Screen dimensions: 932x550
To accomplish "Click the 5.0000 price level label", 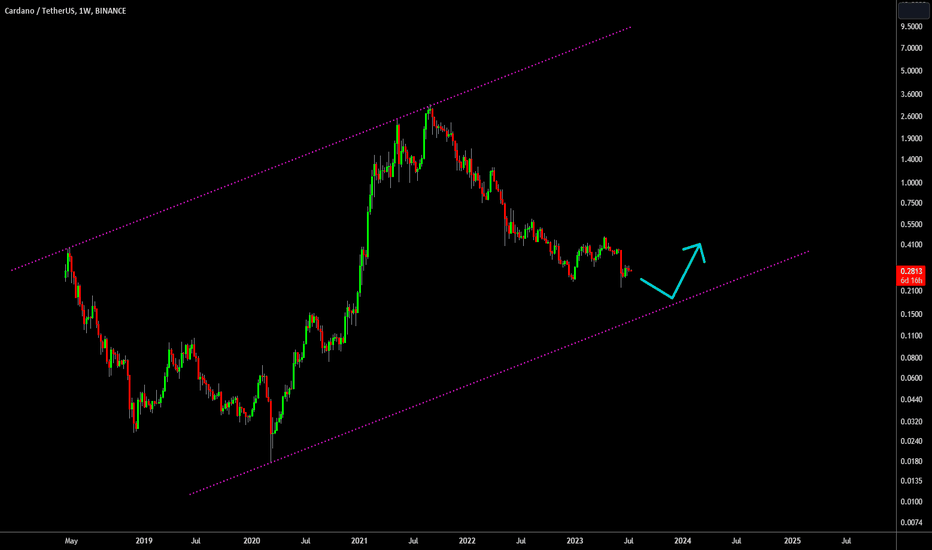I will coord(911,71).
